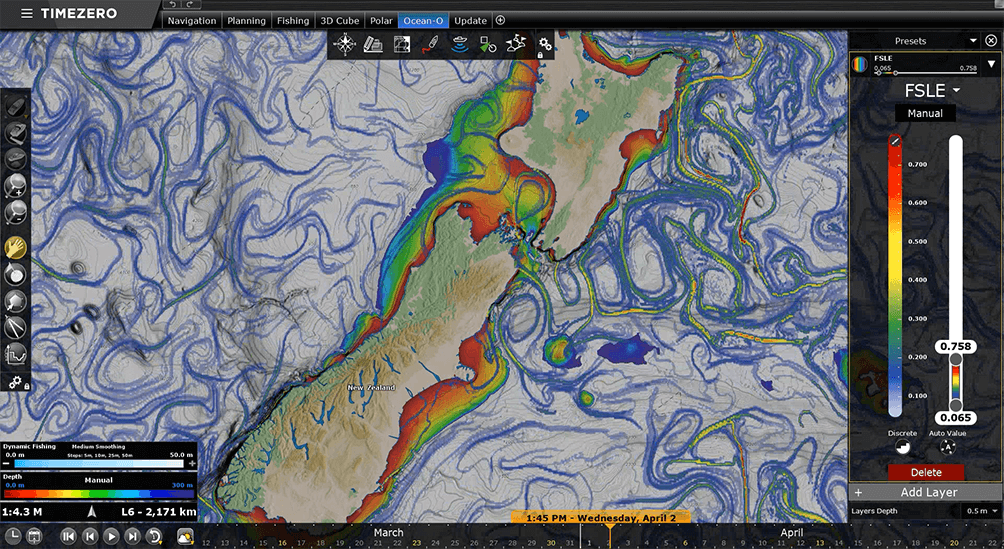Click the Add Layer button
Image resolution: width=1004 pixels, height=549 pixels.
pyautogui.click(x=929, y=492)
